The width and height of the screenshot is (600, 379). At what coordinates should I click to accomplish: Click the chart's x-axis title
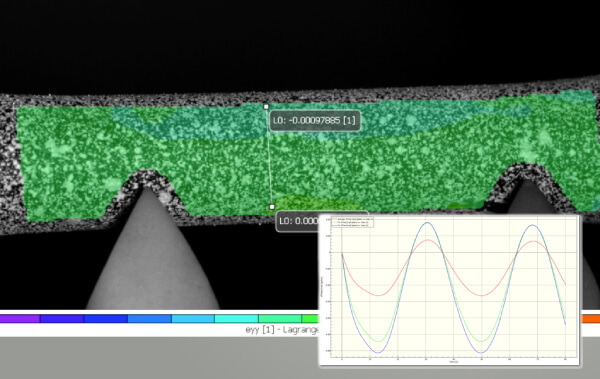click(x=453, y=362)
